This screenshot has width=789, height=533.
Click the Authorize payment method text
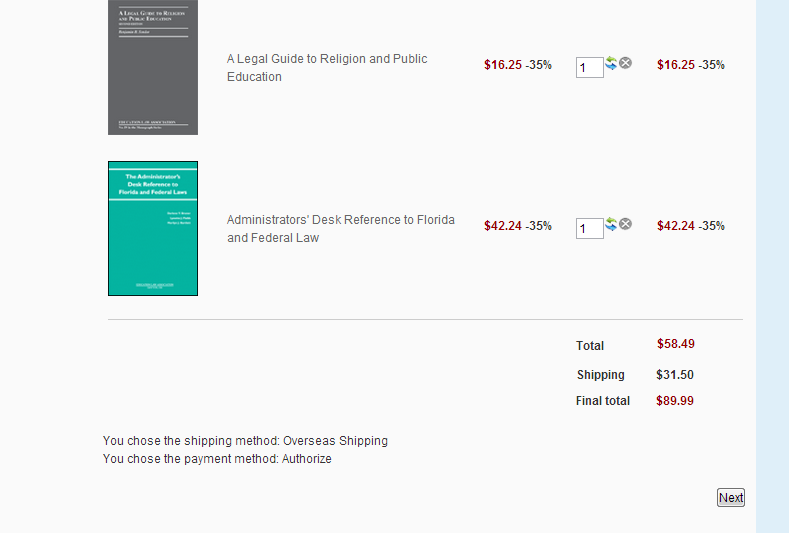306,459
